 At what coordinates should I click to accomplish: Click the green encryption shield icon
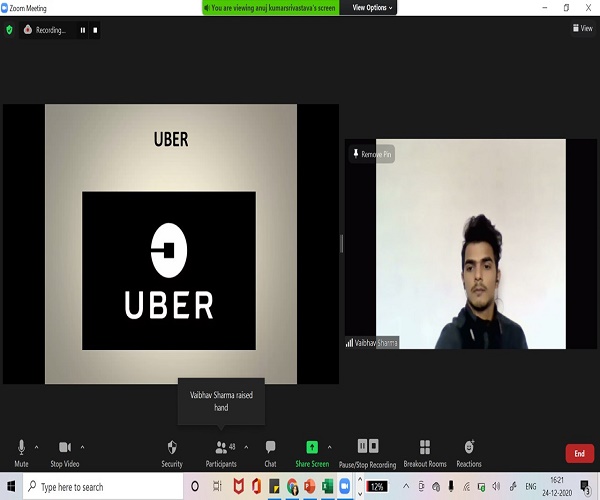click(9, 30)
